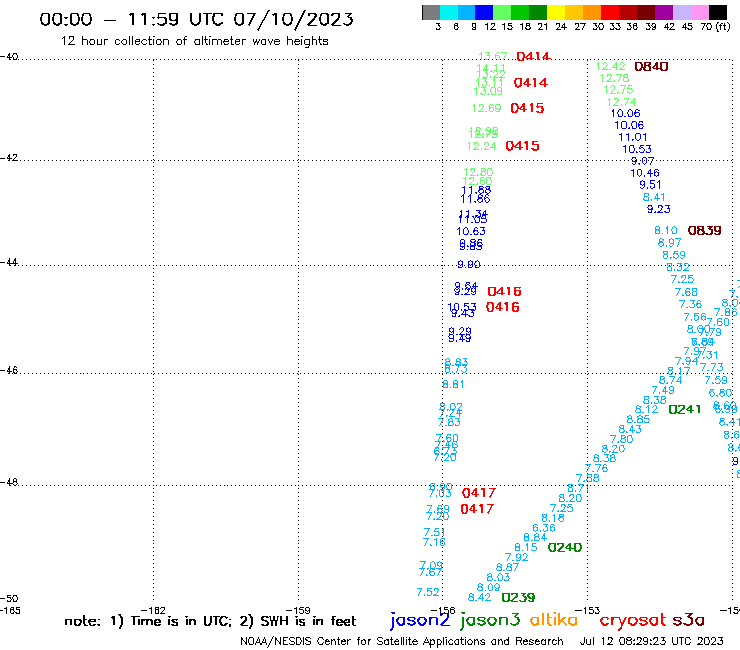Click the s3a pass time 0839

(704, 230)
